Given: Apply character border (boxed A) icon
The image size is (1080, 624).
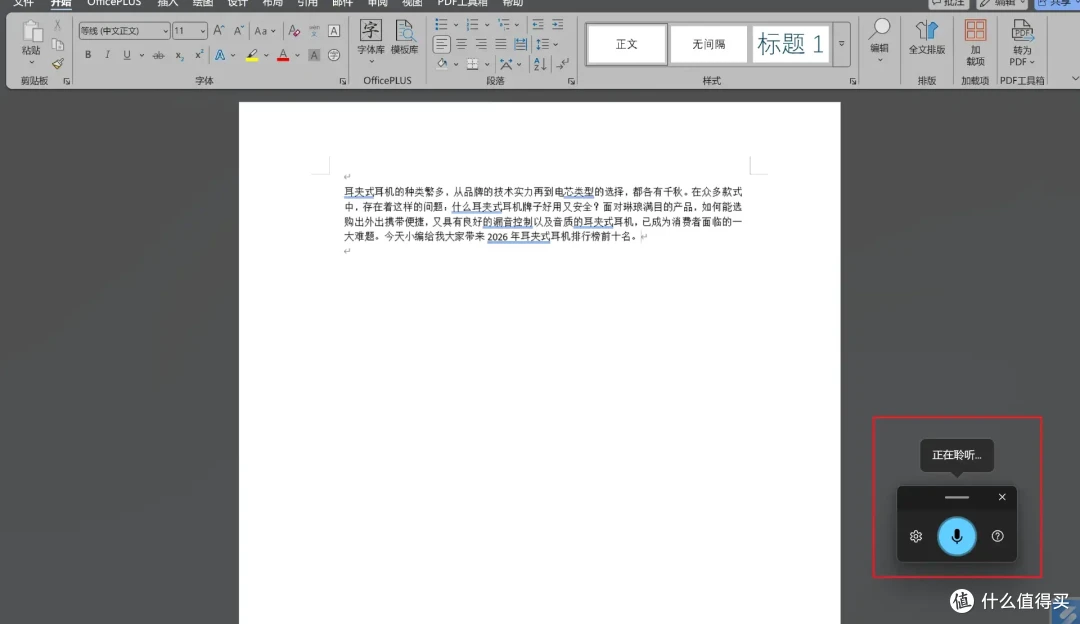Looking at the screenshot, I should point(334,30).
